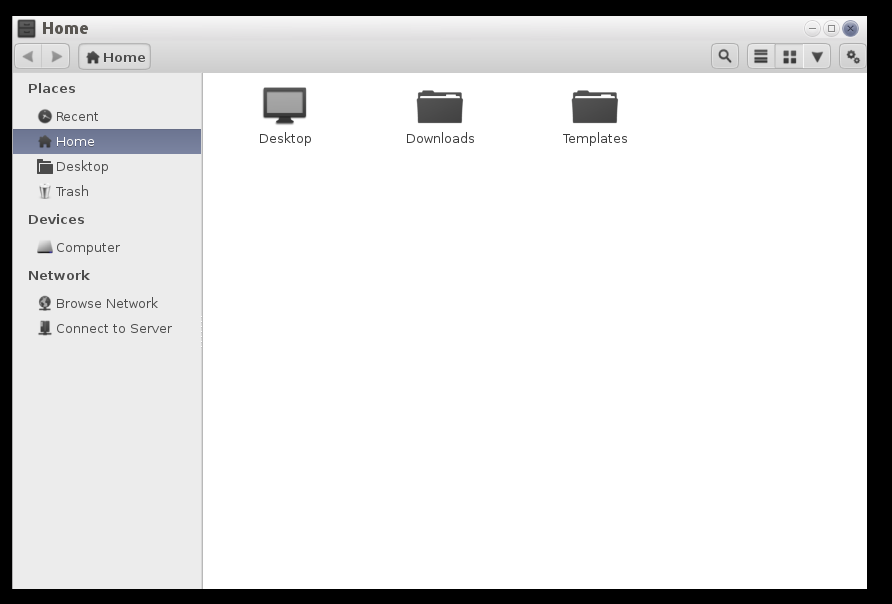Screen dimensions: 892x604
Task: Go back with the left arrow button
Action: [28, 57]
